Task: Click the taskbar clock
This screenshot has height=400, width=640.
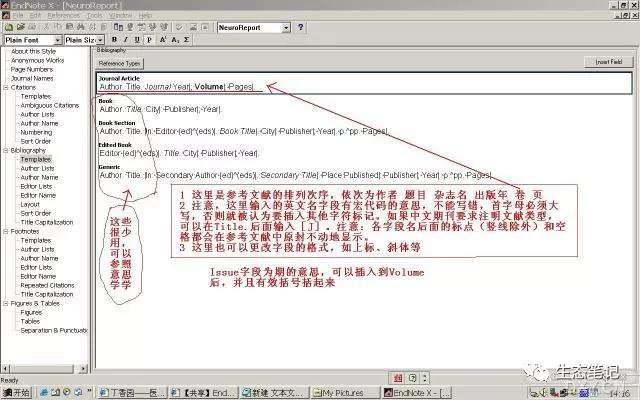Action: (620, 393)
